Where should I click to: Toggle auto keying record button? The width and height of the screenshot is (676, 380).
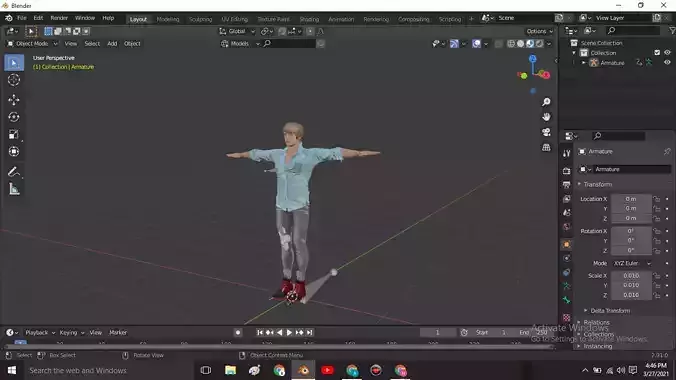click(238, 333)
